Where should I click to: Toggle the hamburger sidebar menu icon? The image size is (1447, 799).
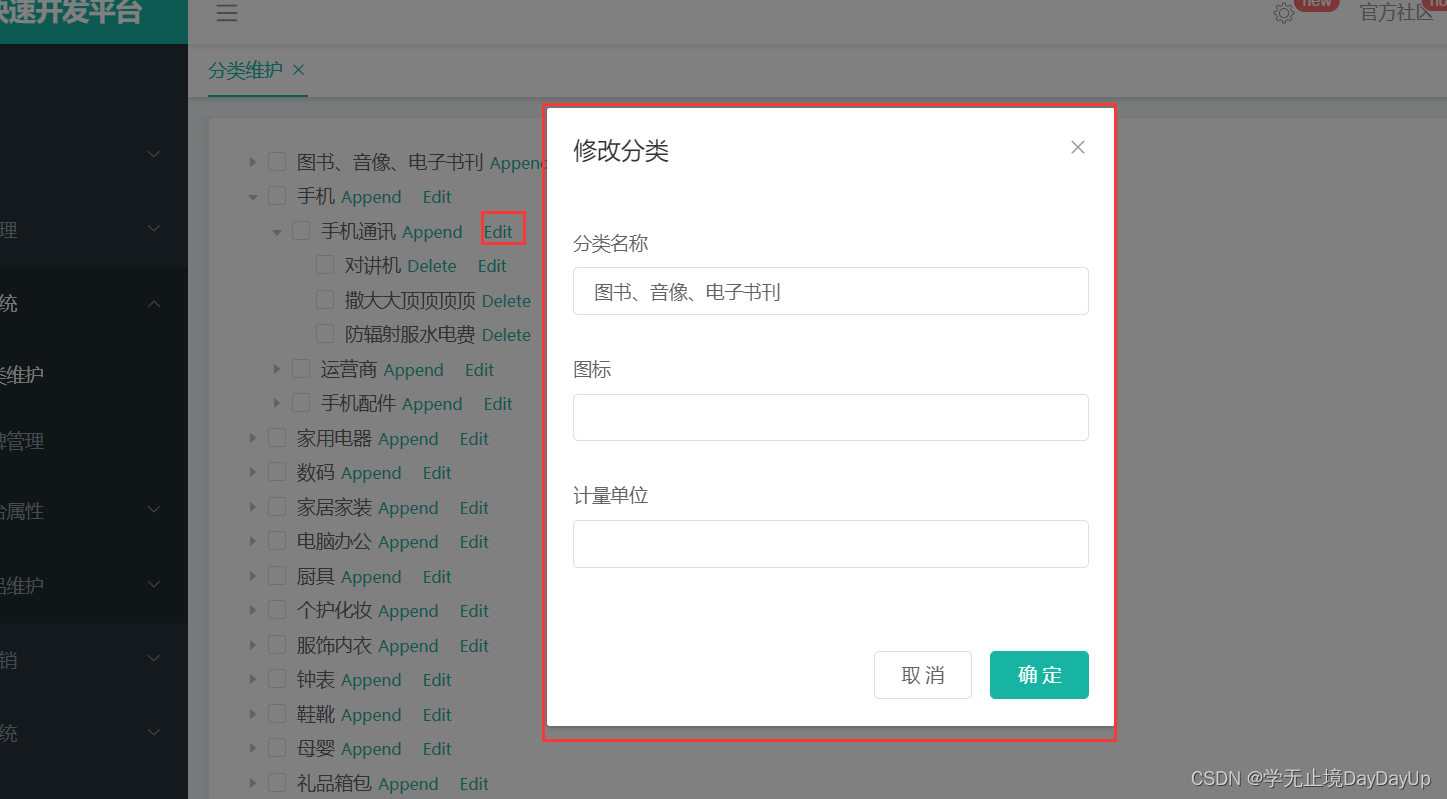227,13
